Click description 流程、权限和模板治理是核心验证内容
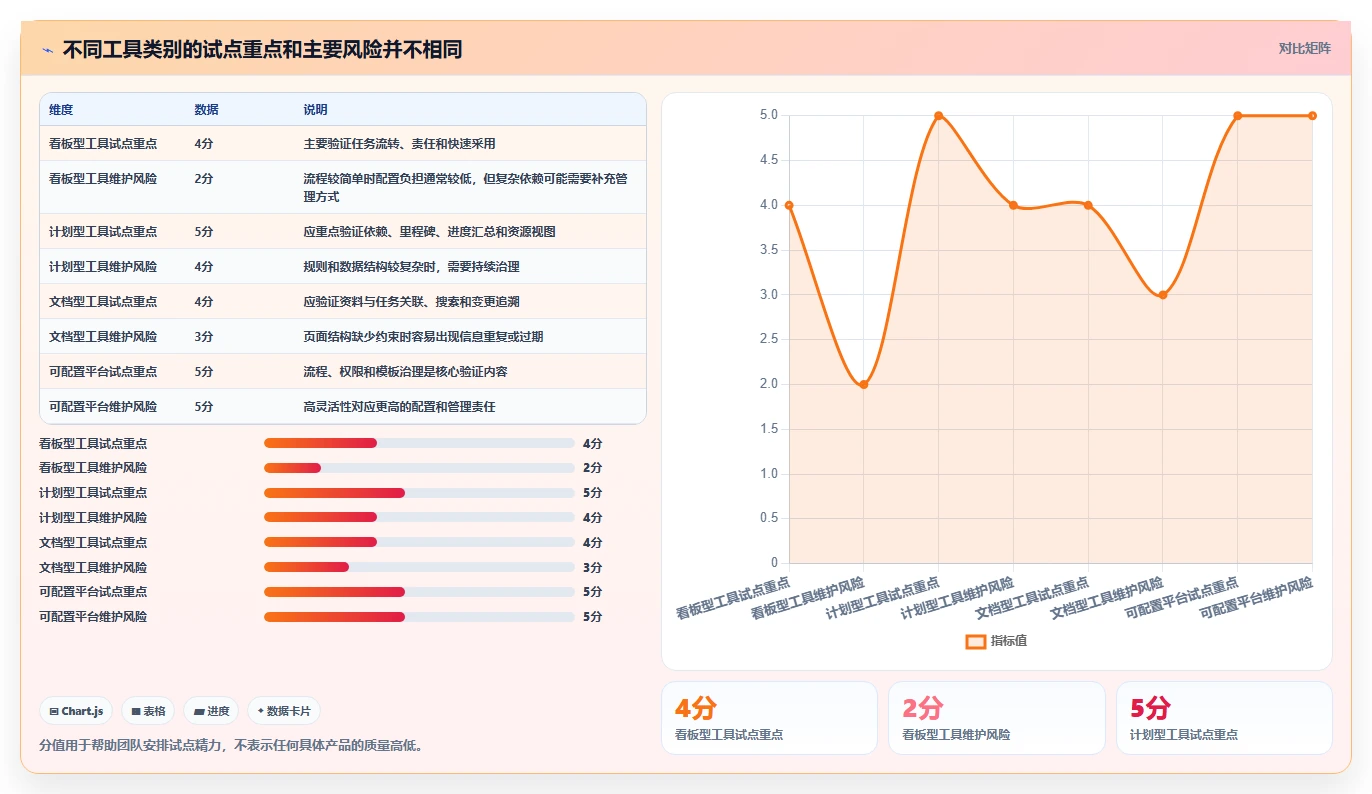The width and height of the screenshot is (1372, 794). tap(405, 372)
